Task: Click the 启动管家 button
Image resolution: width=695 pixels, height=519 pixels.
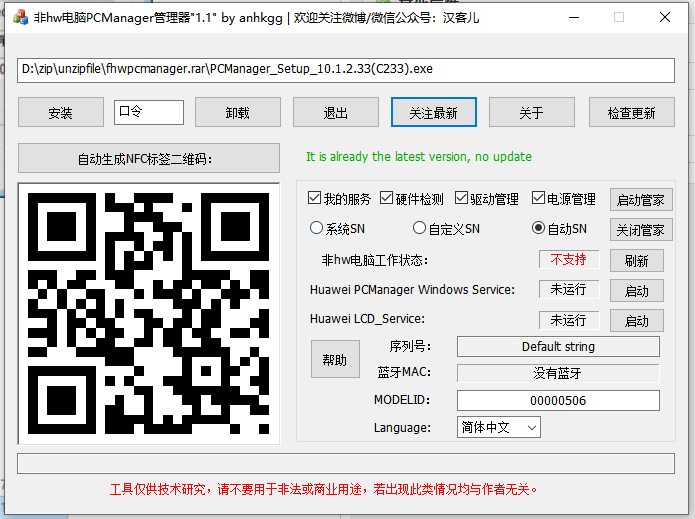Action: (x=641, y=200)
